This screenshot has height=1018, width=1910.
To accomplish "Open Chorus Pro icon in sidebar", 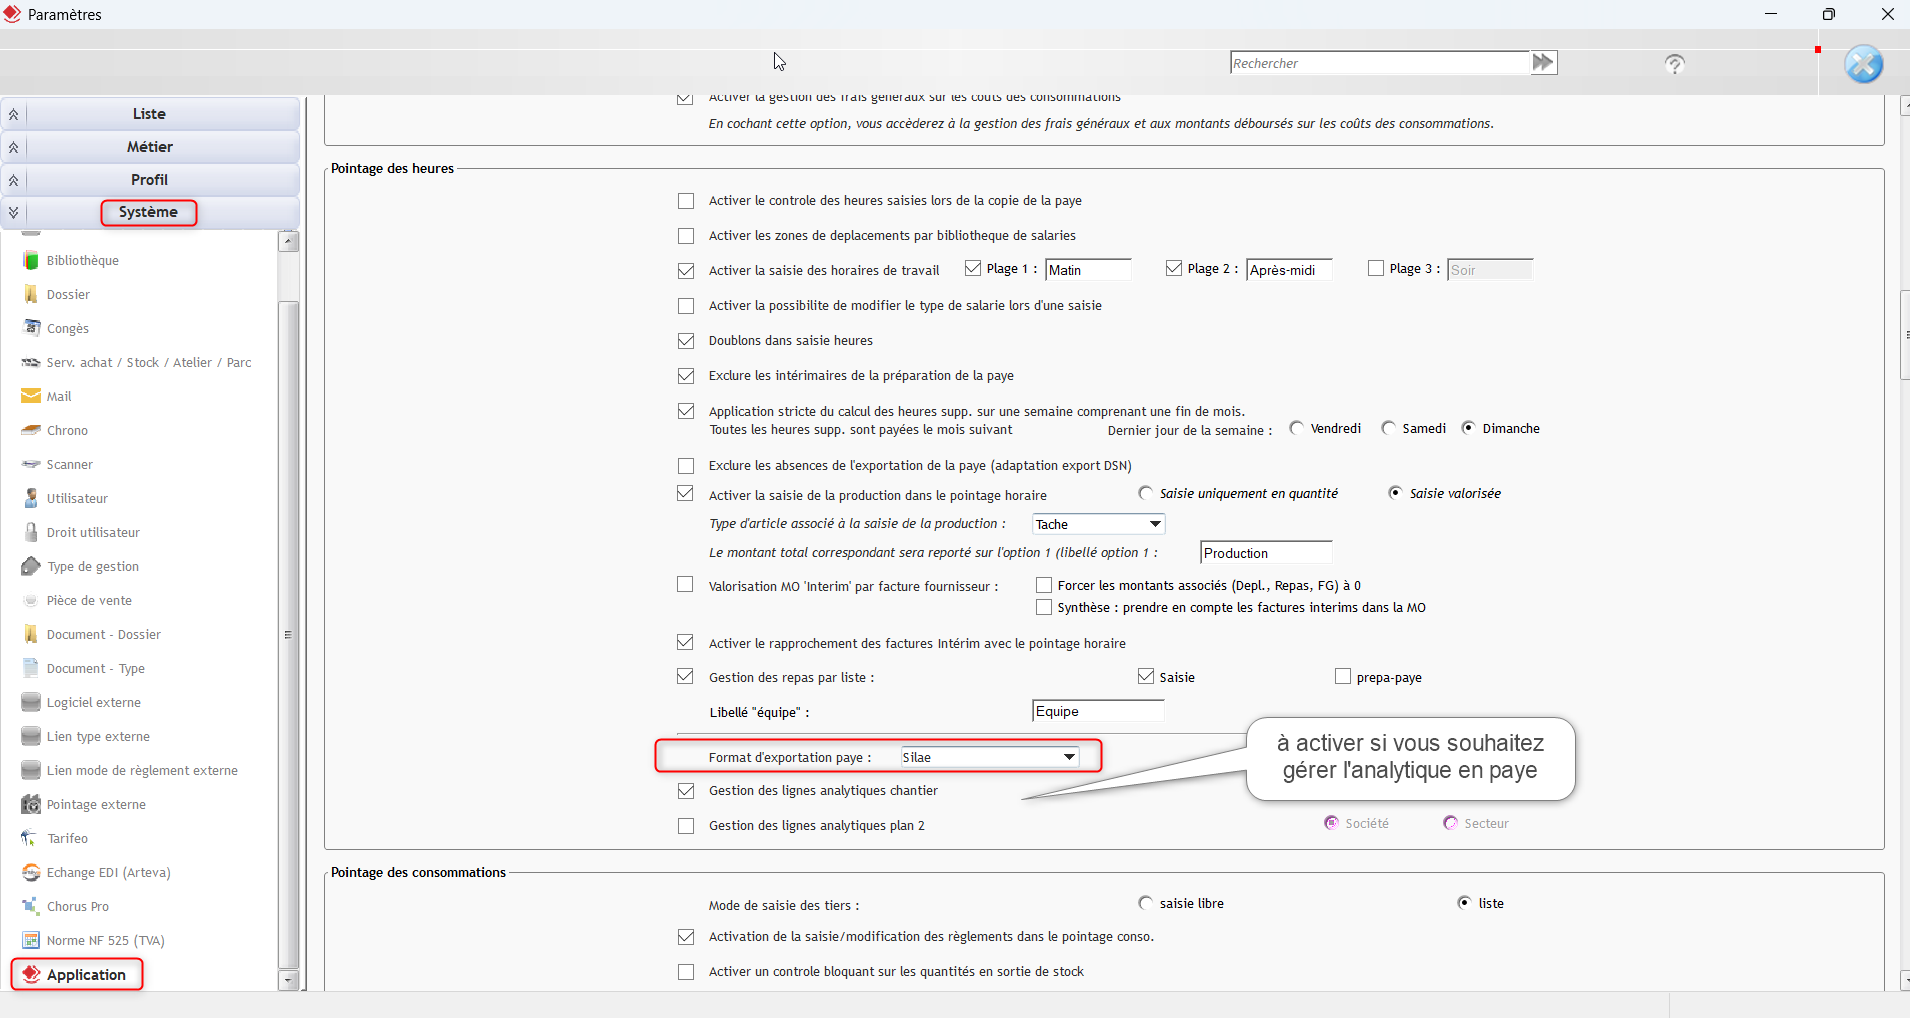I will tap(31, 907).
